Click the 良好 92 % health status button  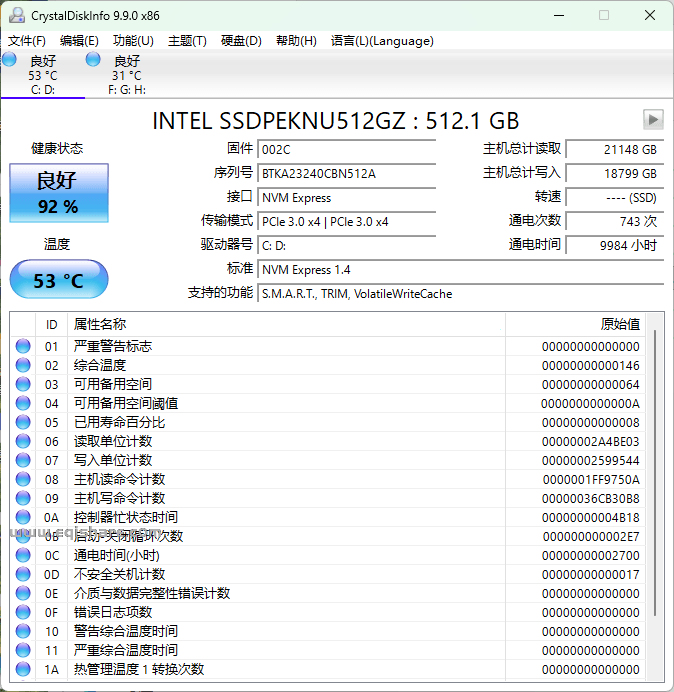pos(59,193)
